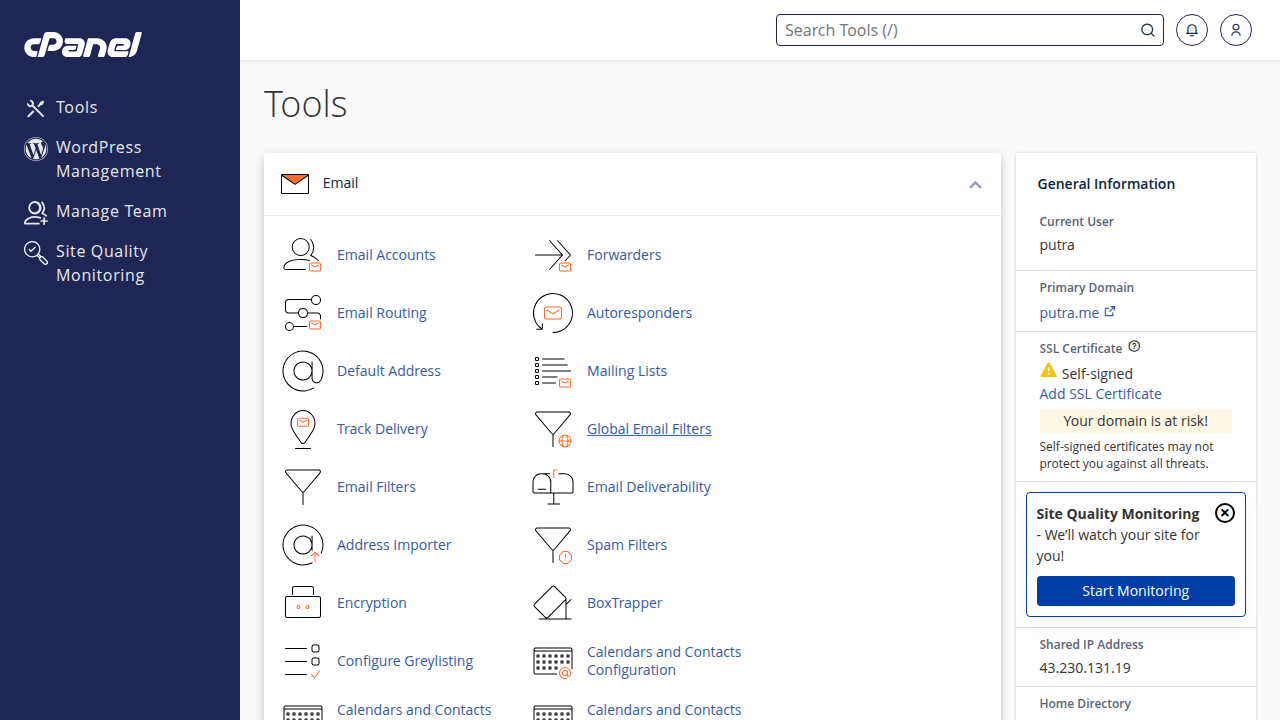
Task: Click the Mailing Lists icon
Action: coord(552,371)
